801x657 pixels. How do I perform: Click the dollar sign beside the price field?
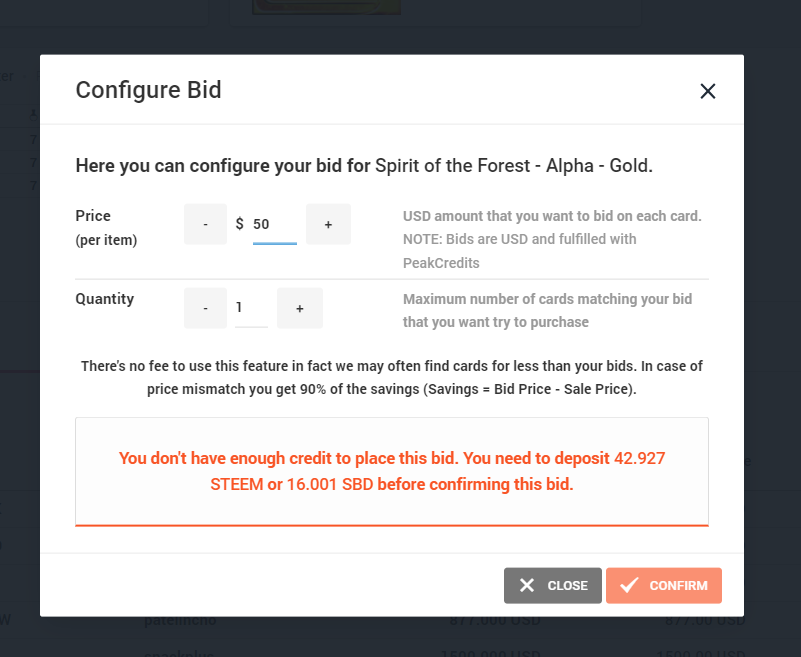pos(240,224)
